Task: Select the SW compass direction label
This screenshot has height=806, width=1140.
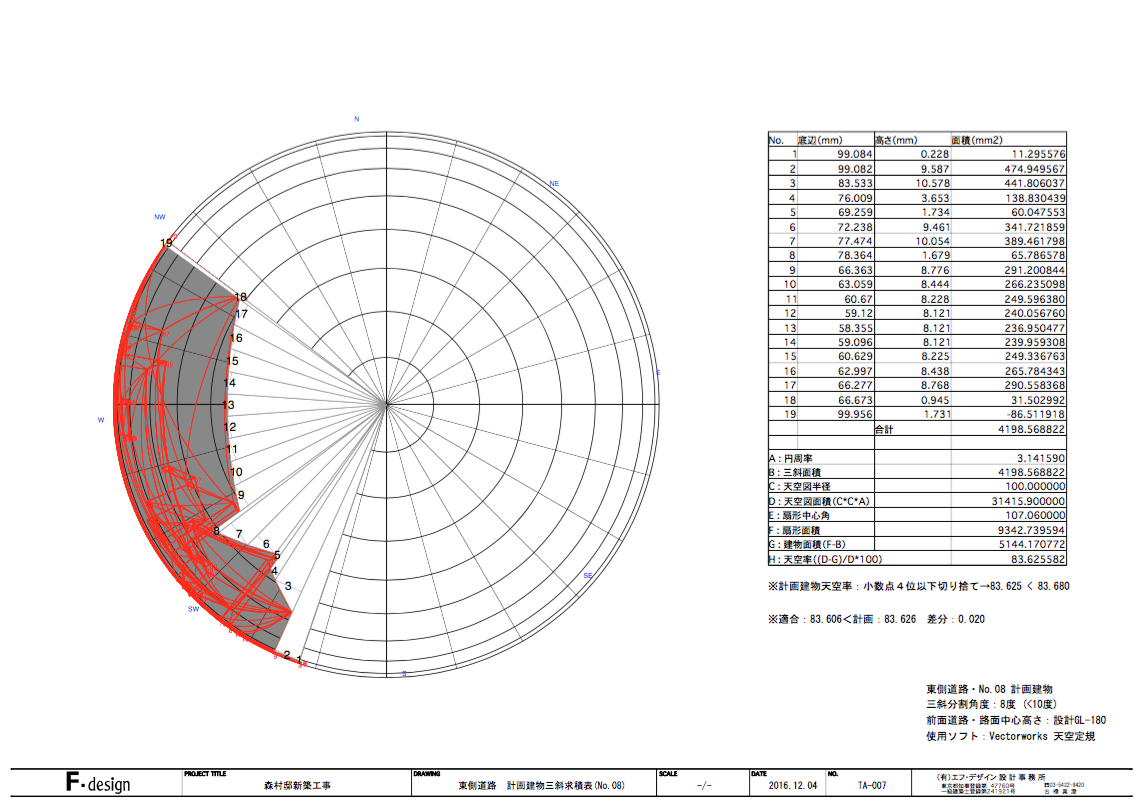Action: [192, 608]
